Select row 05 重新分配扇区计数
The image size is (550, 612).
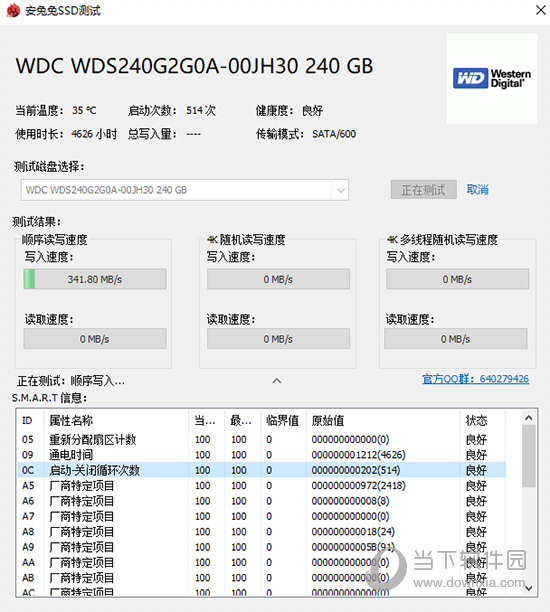pos(262,439)
